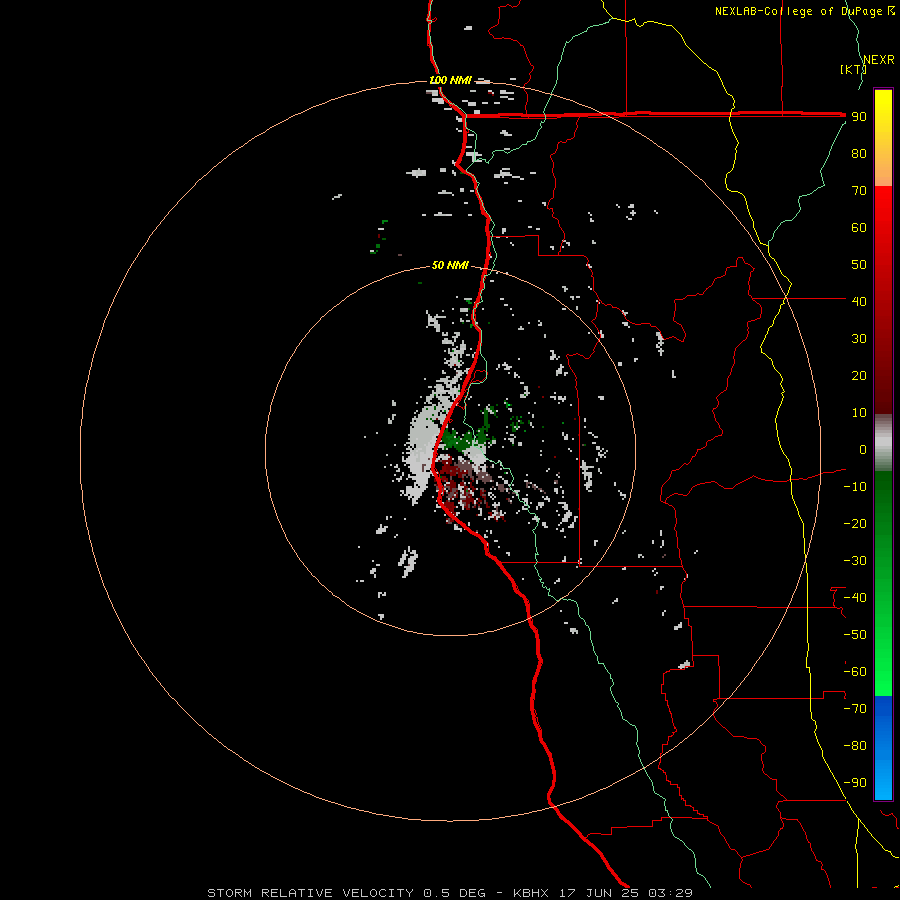
Task: Choose the -70 value on the scale
Action: 855,708
